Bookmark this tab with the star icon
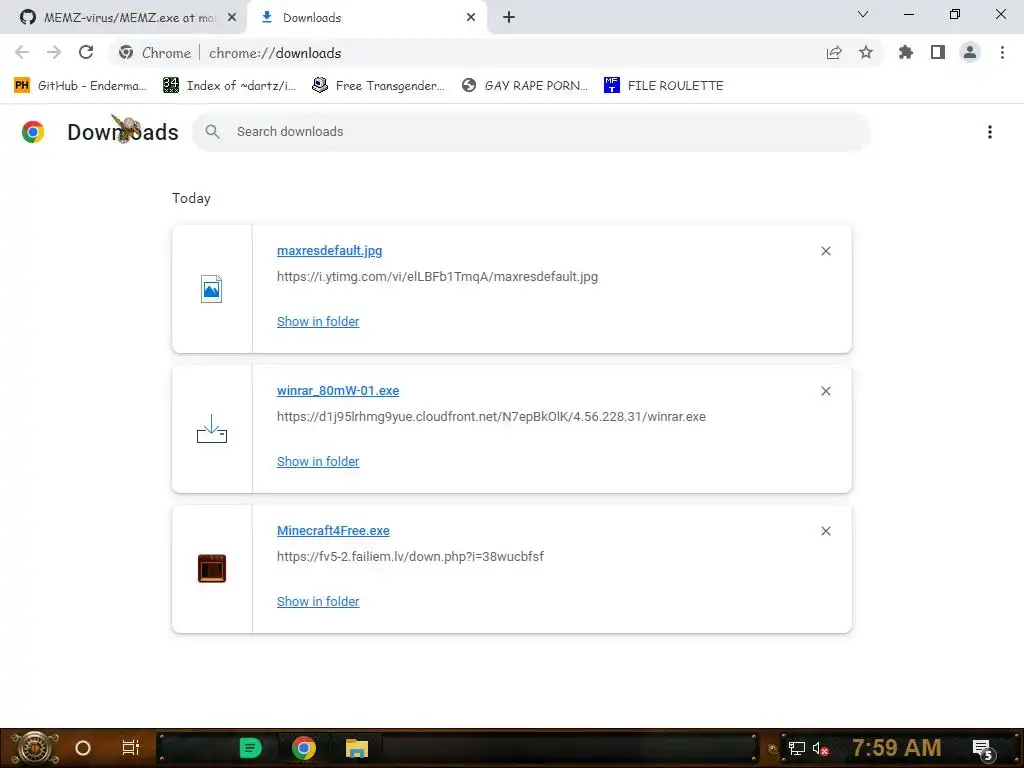 866,52
